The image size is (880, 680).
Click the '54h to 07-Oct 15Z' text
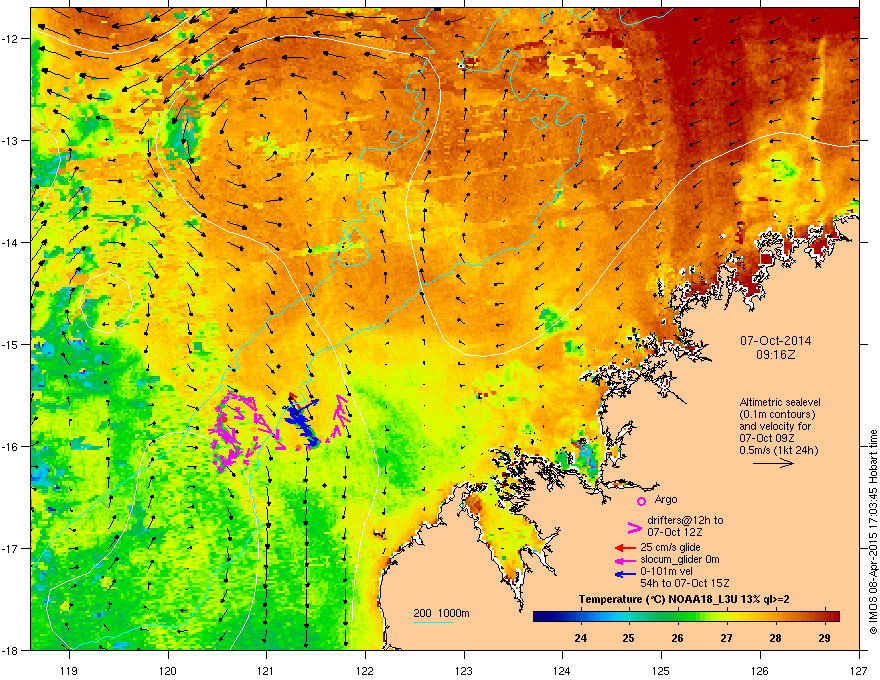[685, 583]
